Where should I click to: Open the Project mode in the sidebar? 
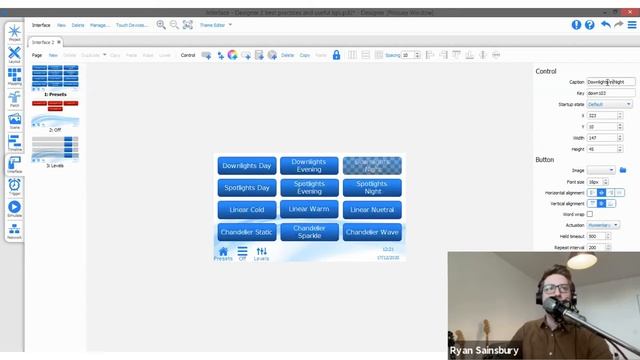14,33
